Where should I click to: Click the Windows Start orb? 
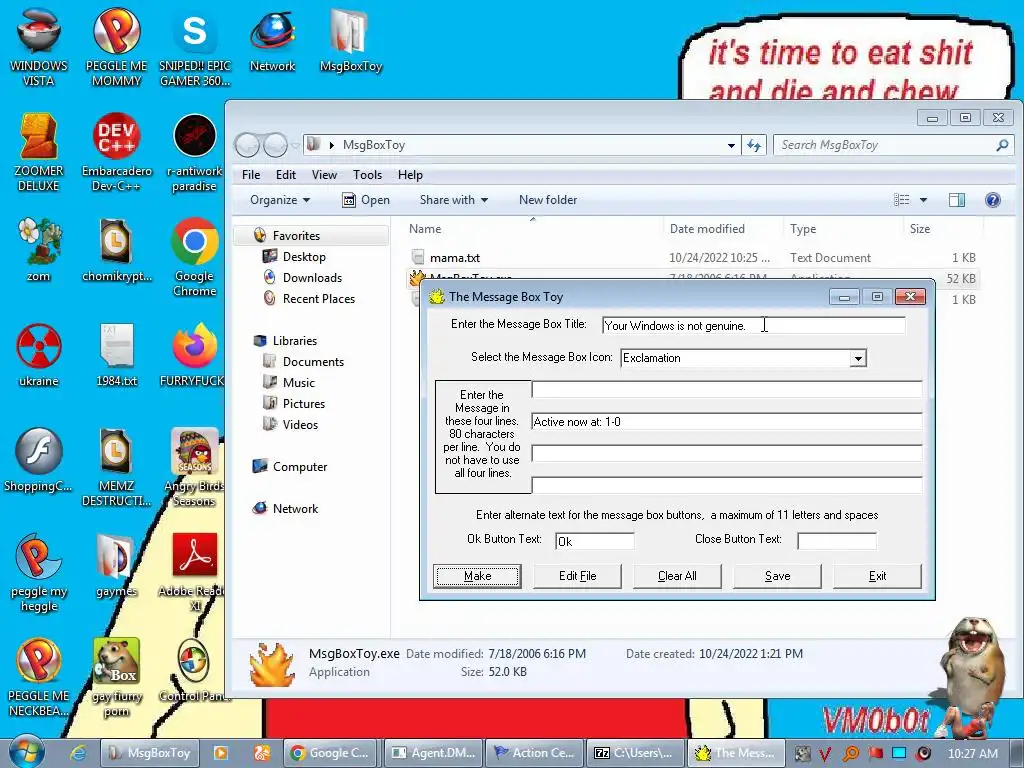pyautogui.click(x=27, y=751)
